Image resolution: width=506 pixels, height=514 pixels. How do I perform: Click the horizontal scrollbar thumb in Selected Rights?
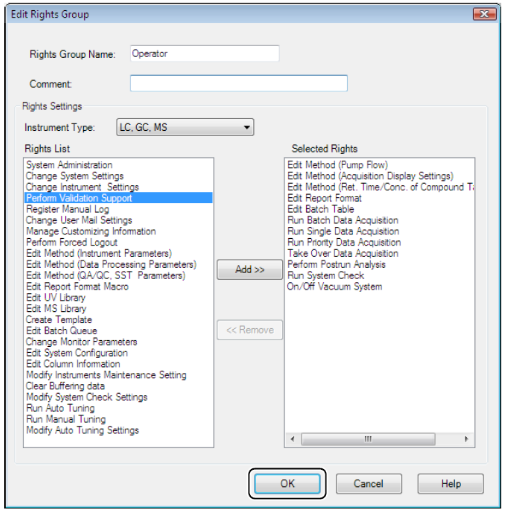tap(368, 439)
